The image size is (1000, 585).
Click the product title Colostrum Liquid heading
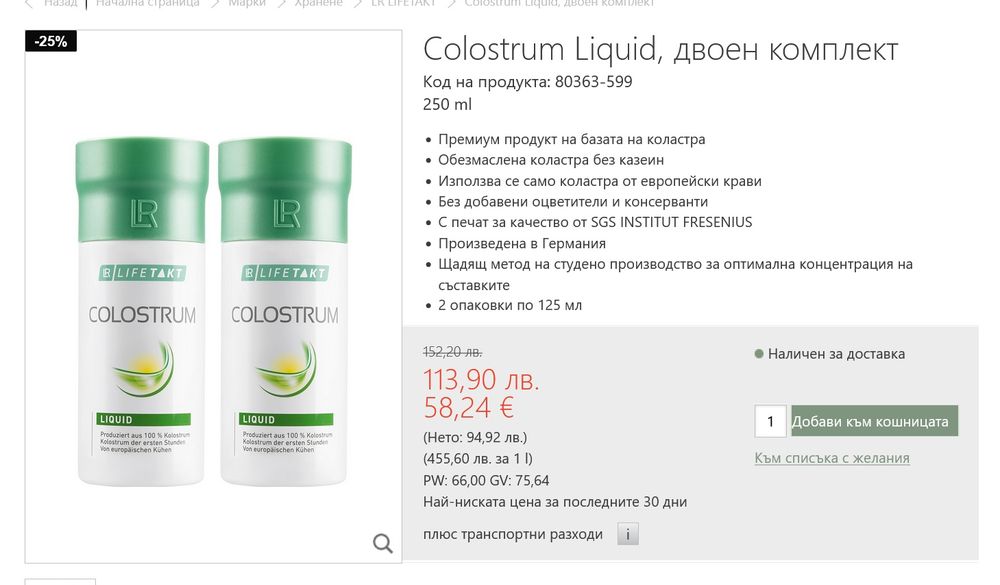coord(660,49)
